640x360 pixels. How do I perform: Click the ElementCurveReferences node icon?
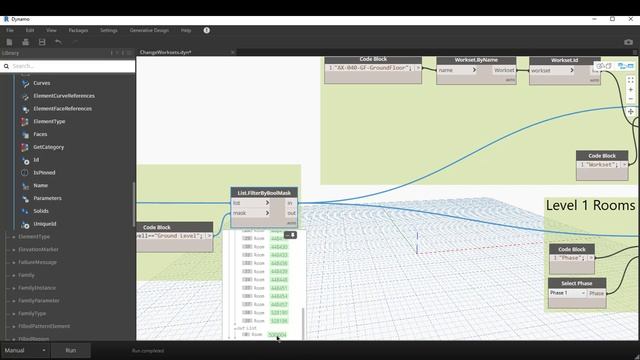point(25,96)
